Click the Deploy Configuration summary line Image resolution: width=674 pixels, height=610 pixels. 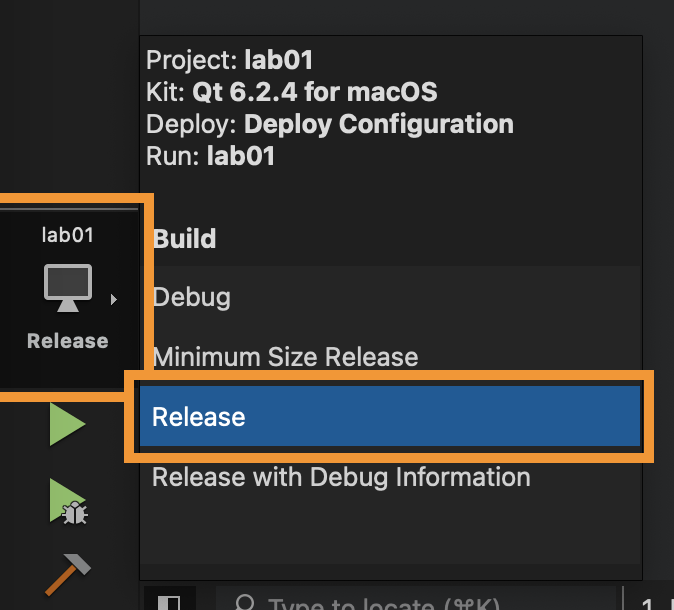[330, 124]
